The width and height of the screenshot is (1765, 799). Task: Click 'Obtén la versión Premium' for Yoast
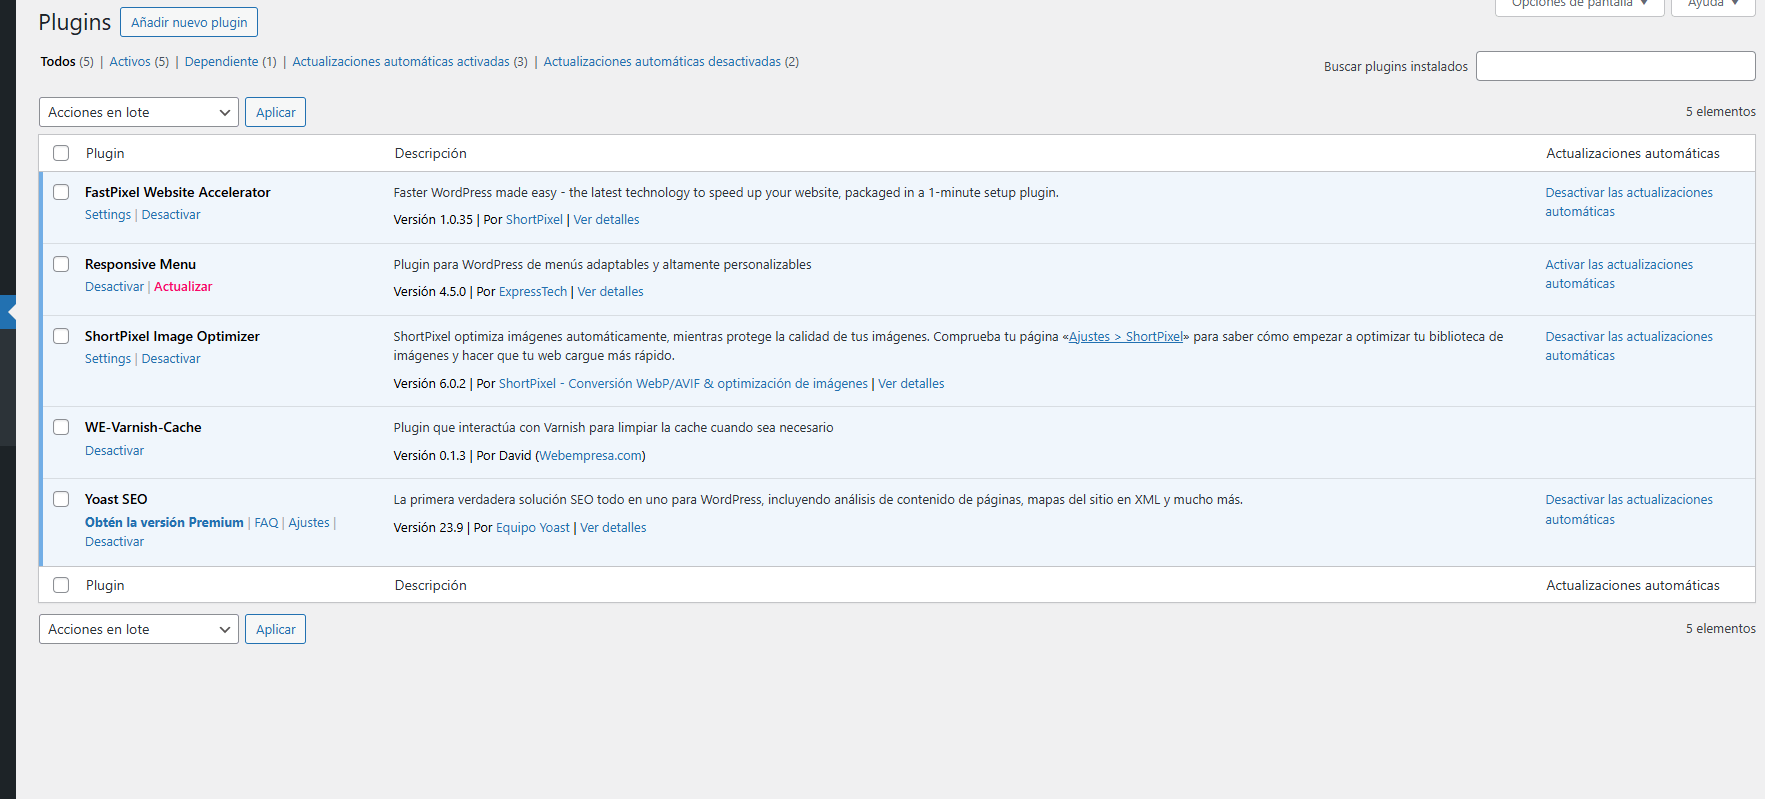pos(164,523)
